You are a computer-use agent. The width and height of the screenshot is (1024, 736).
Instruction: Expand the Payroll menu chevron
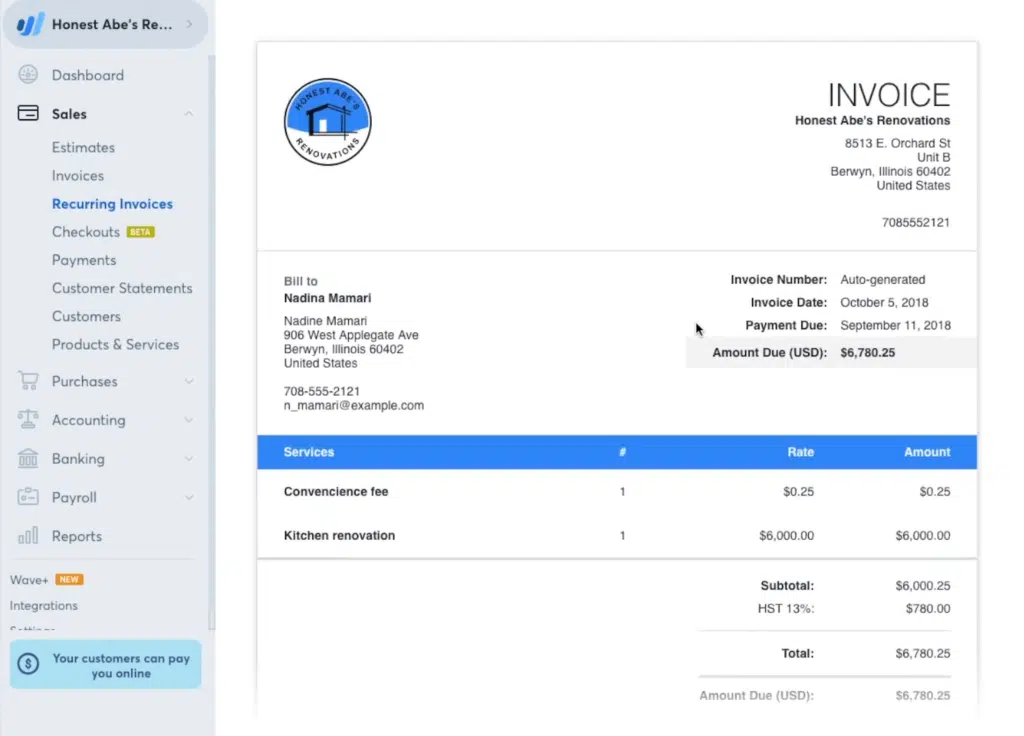(x=189, y=497)
